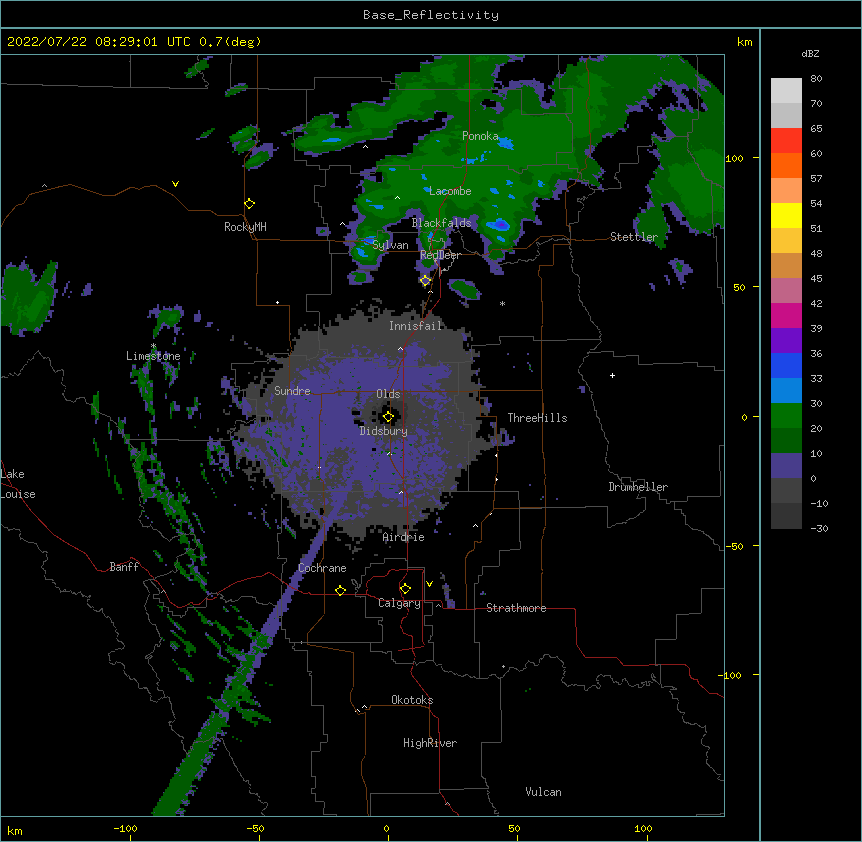Click the yellow diamond marker above Calgary label

405,589
